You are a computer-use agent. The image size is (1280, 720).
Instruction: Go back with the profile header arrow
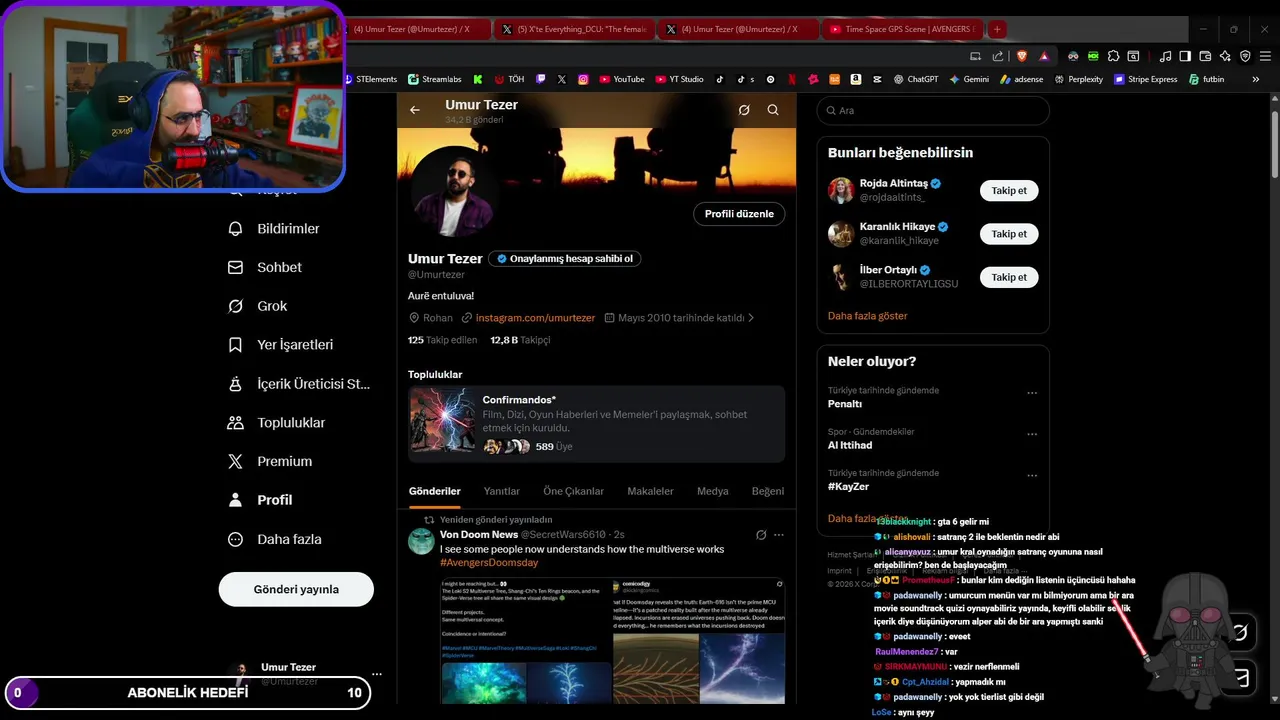click(x=415, y=110)
